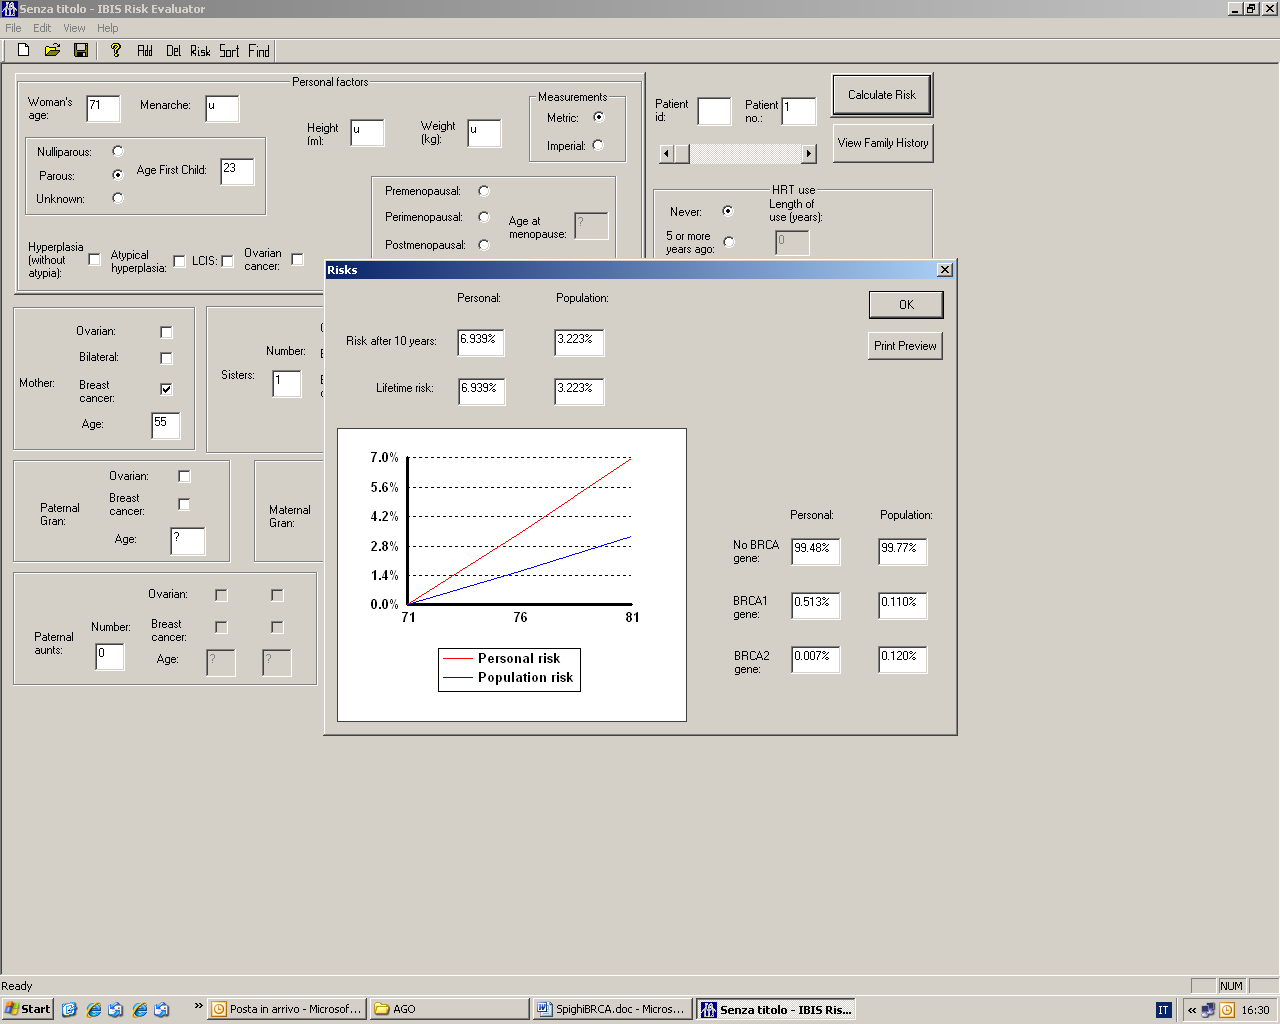Select the Nulliparous radio button
This screenshot has height=1024, width=1280.
(x=118, y=151)
